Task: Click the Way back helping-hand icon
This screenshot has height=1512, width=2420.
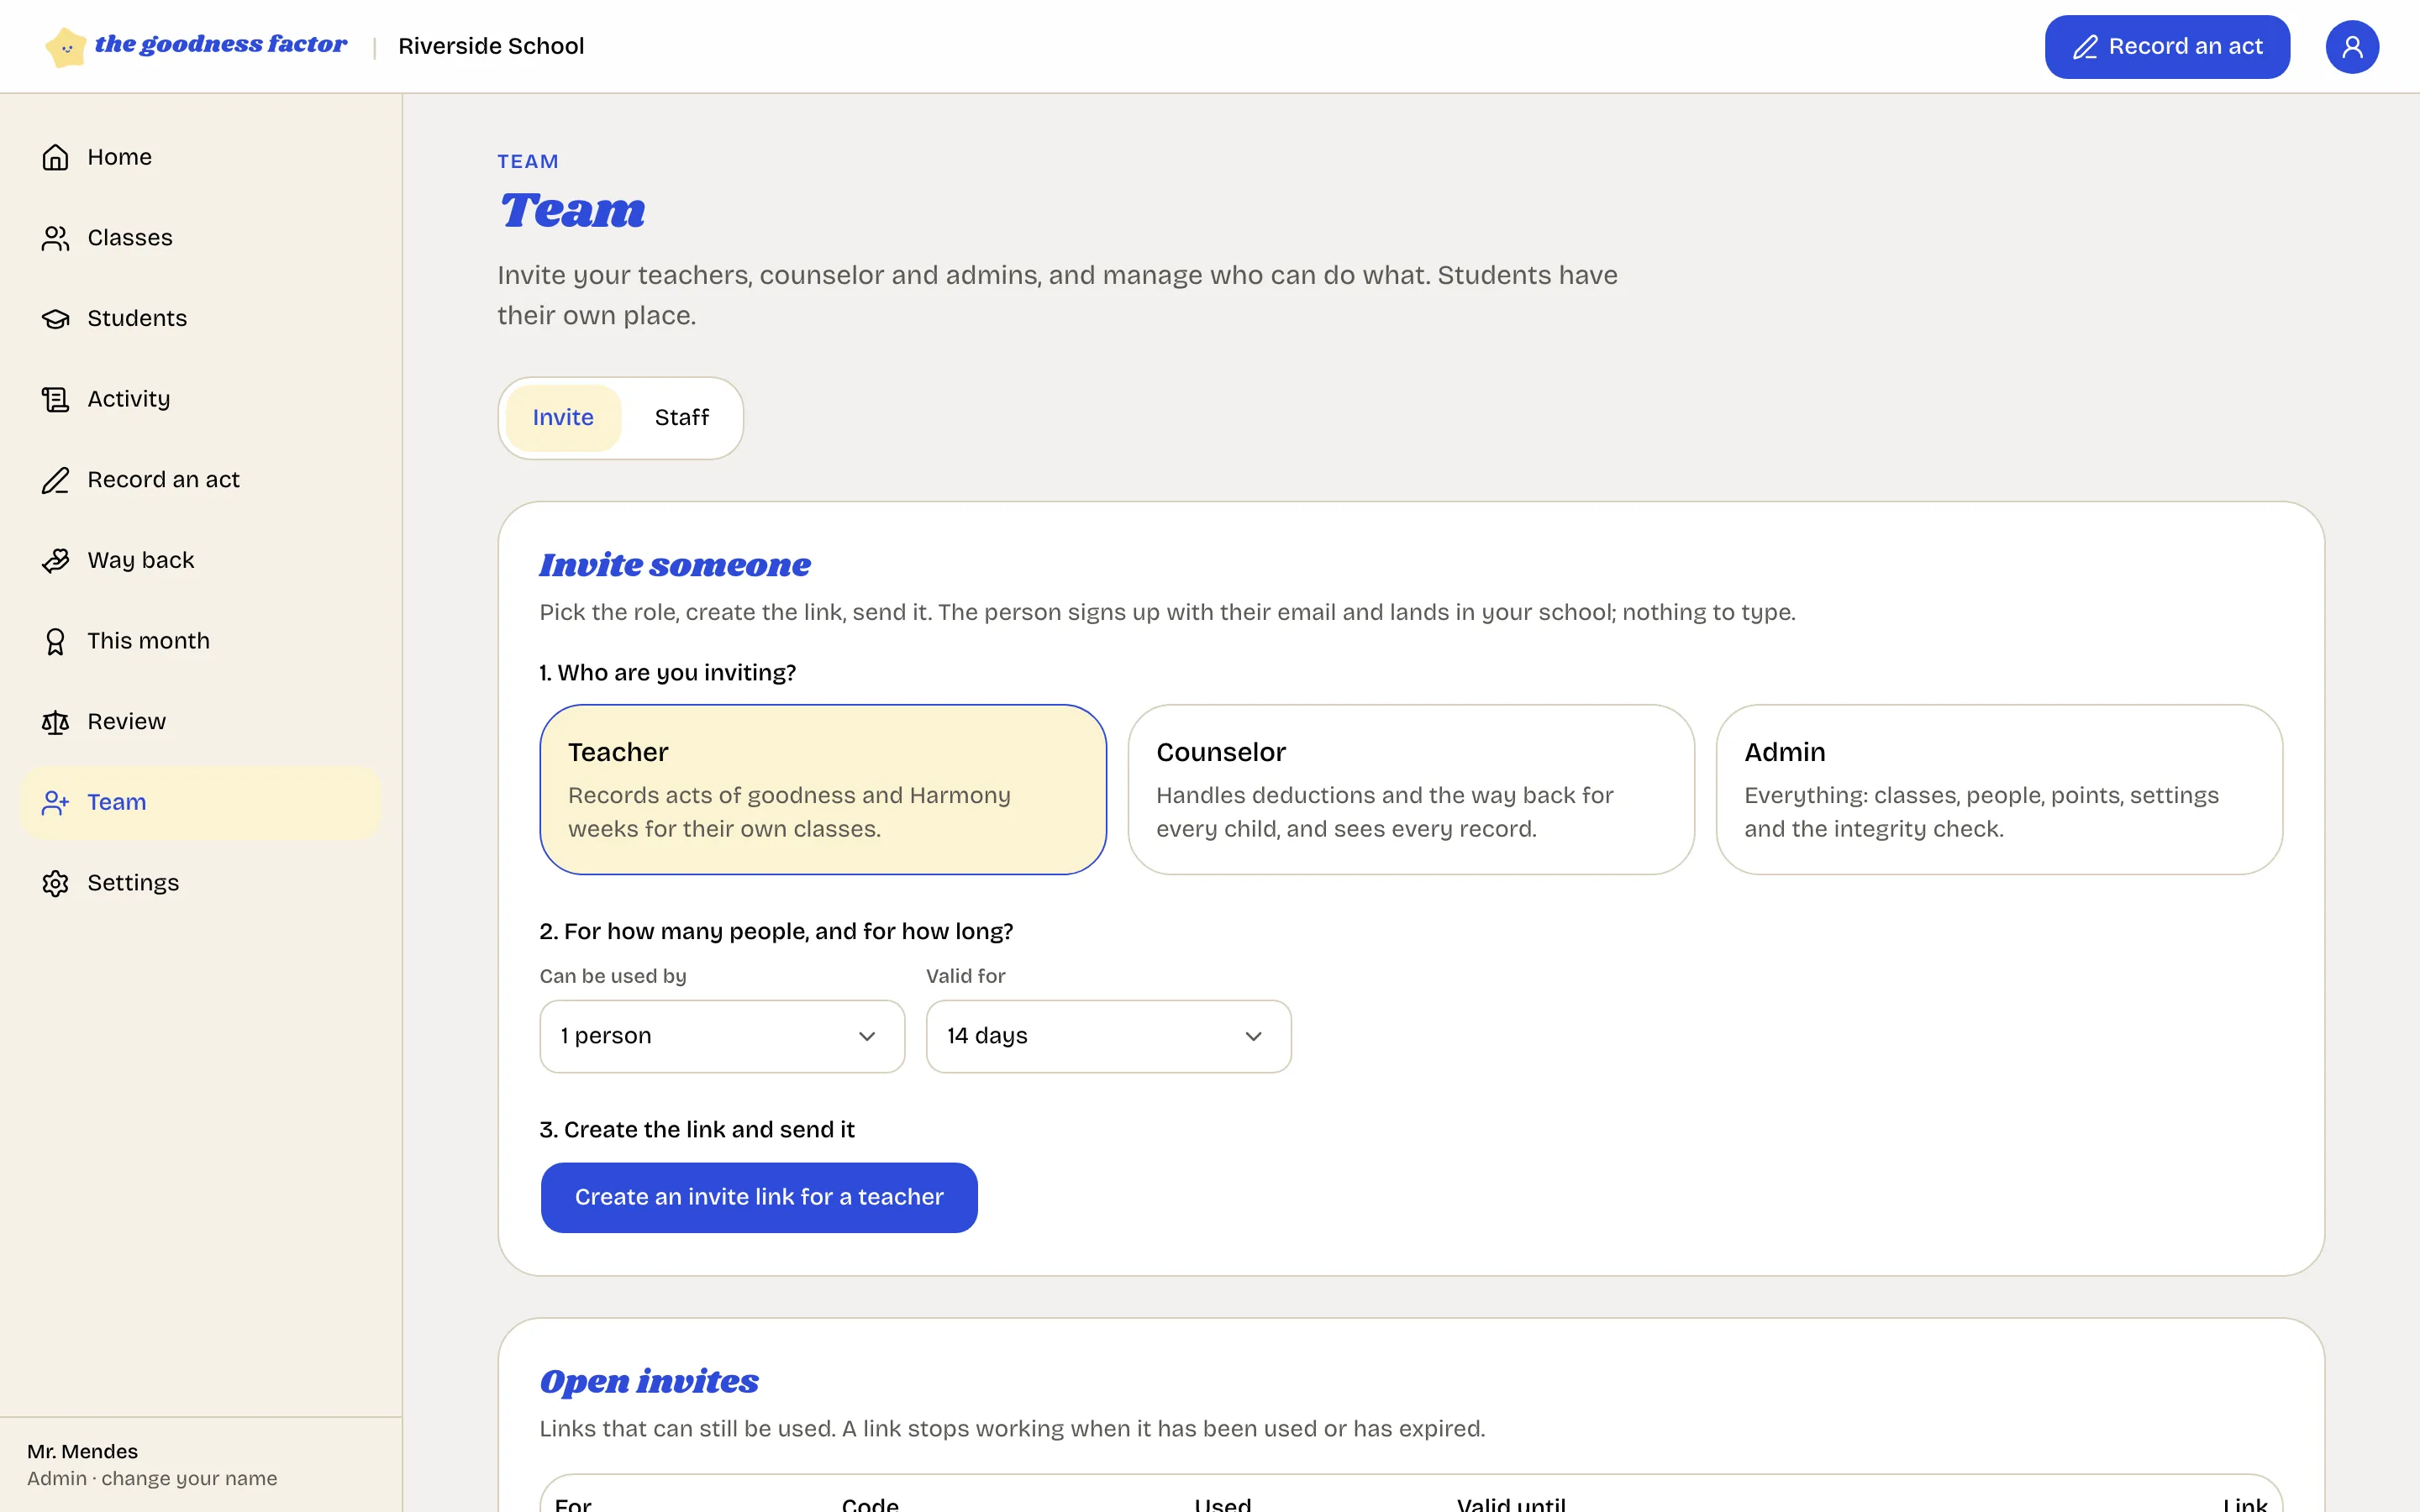Action: point(55,561)
